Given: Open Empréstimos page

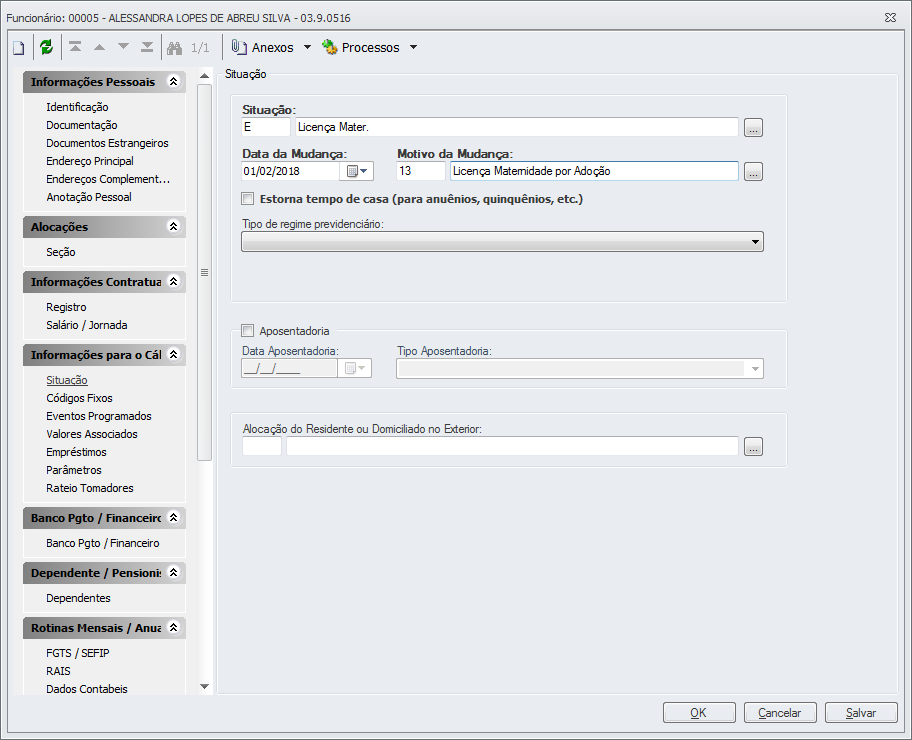Looking at the screenshot, I should (77, 453).
